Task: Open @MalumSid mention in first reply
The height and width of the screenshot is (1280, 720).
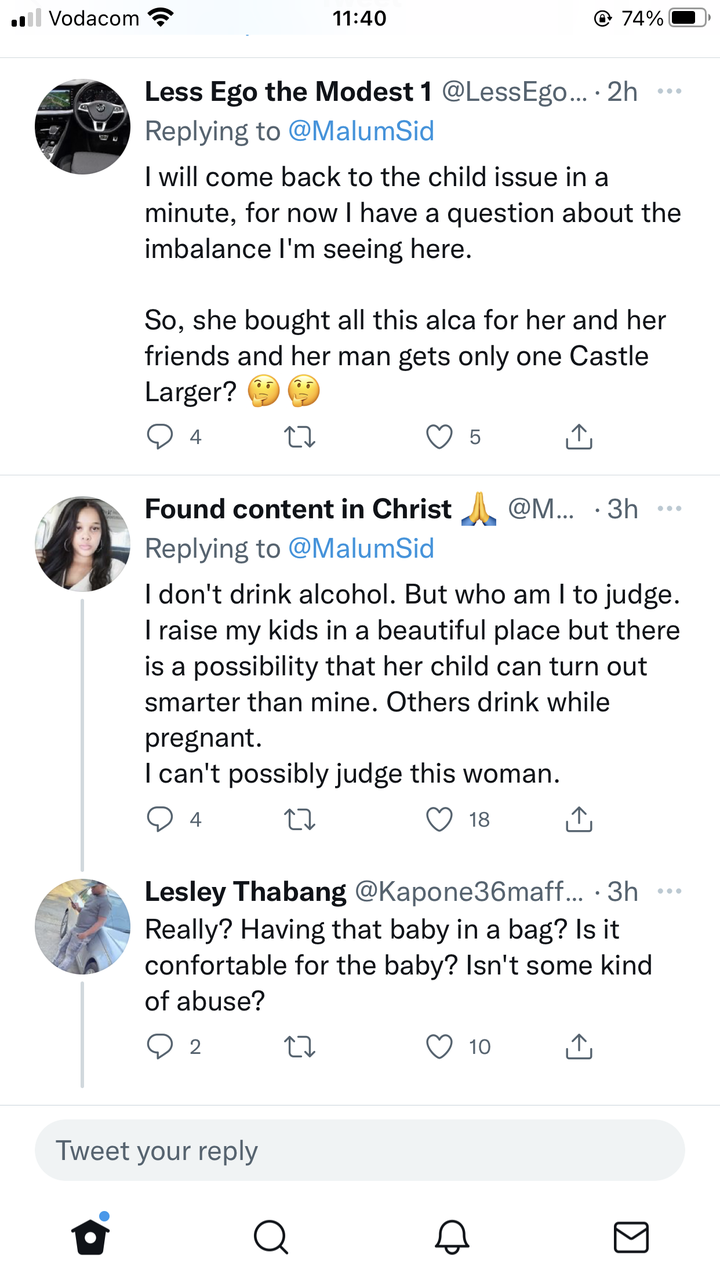Action: [361, 130]
